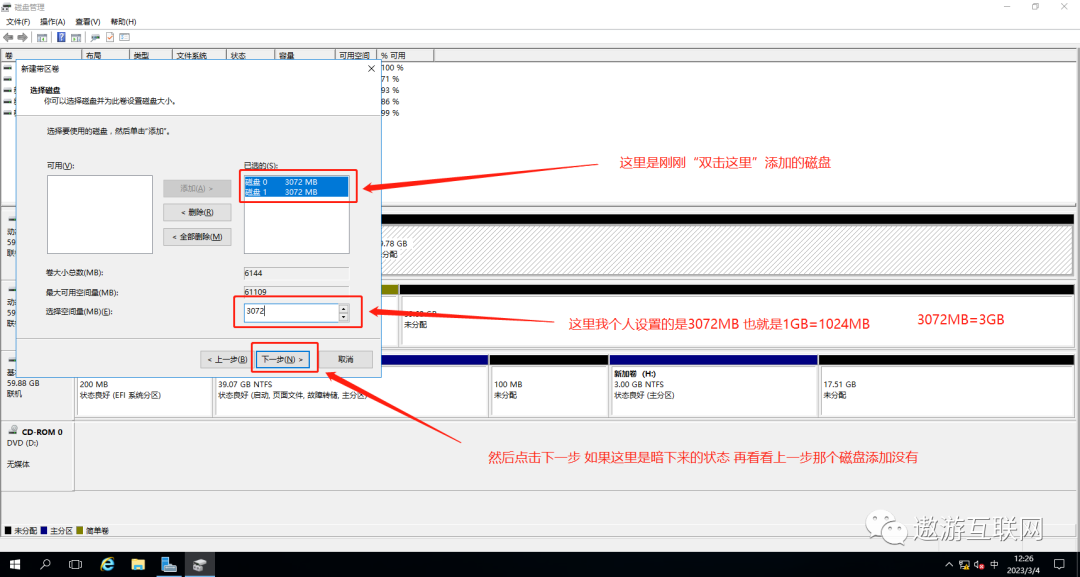Click the Forward arrow toolbar icon

(23, 37)
